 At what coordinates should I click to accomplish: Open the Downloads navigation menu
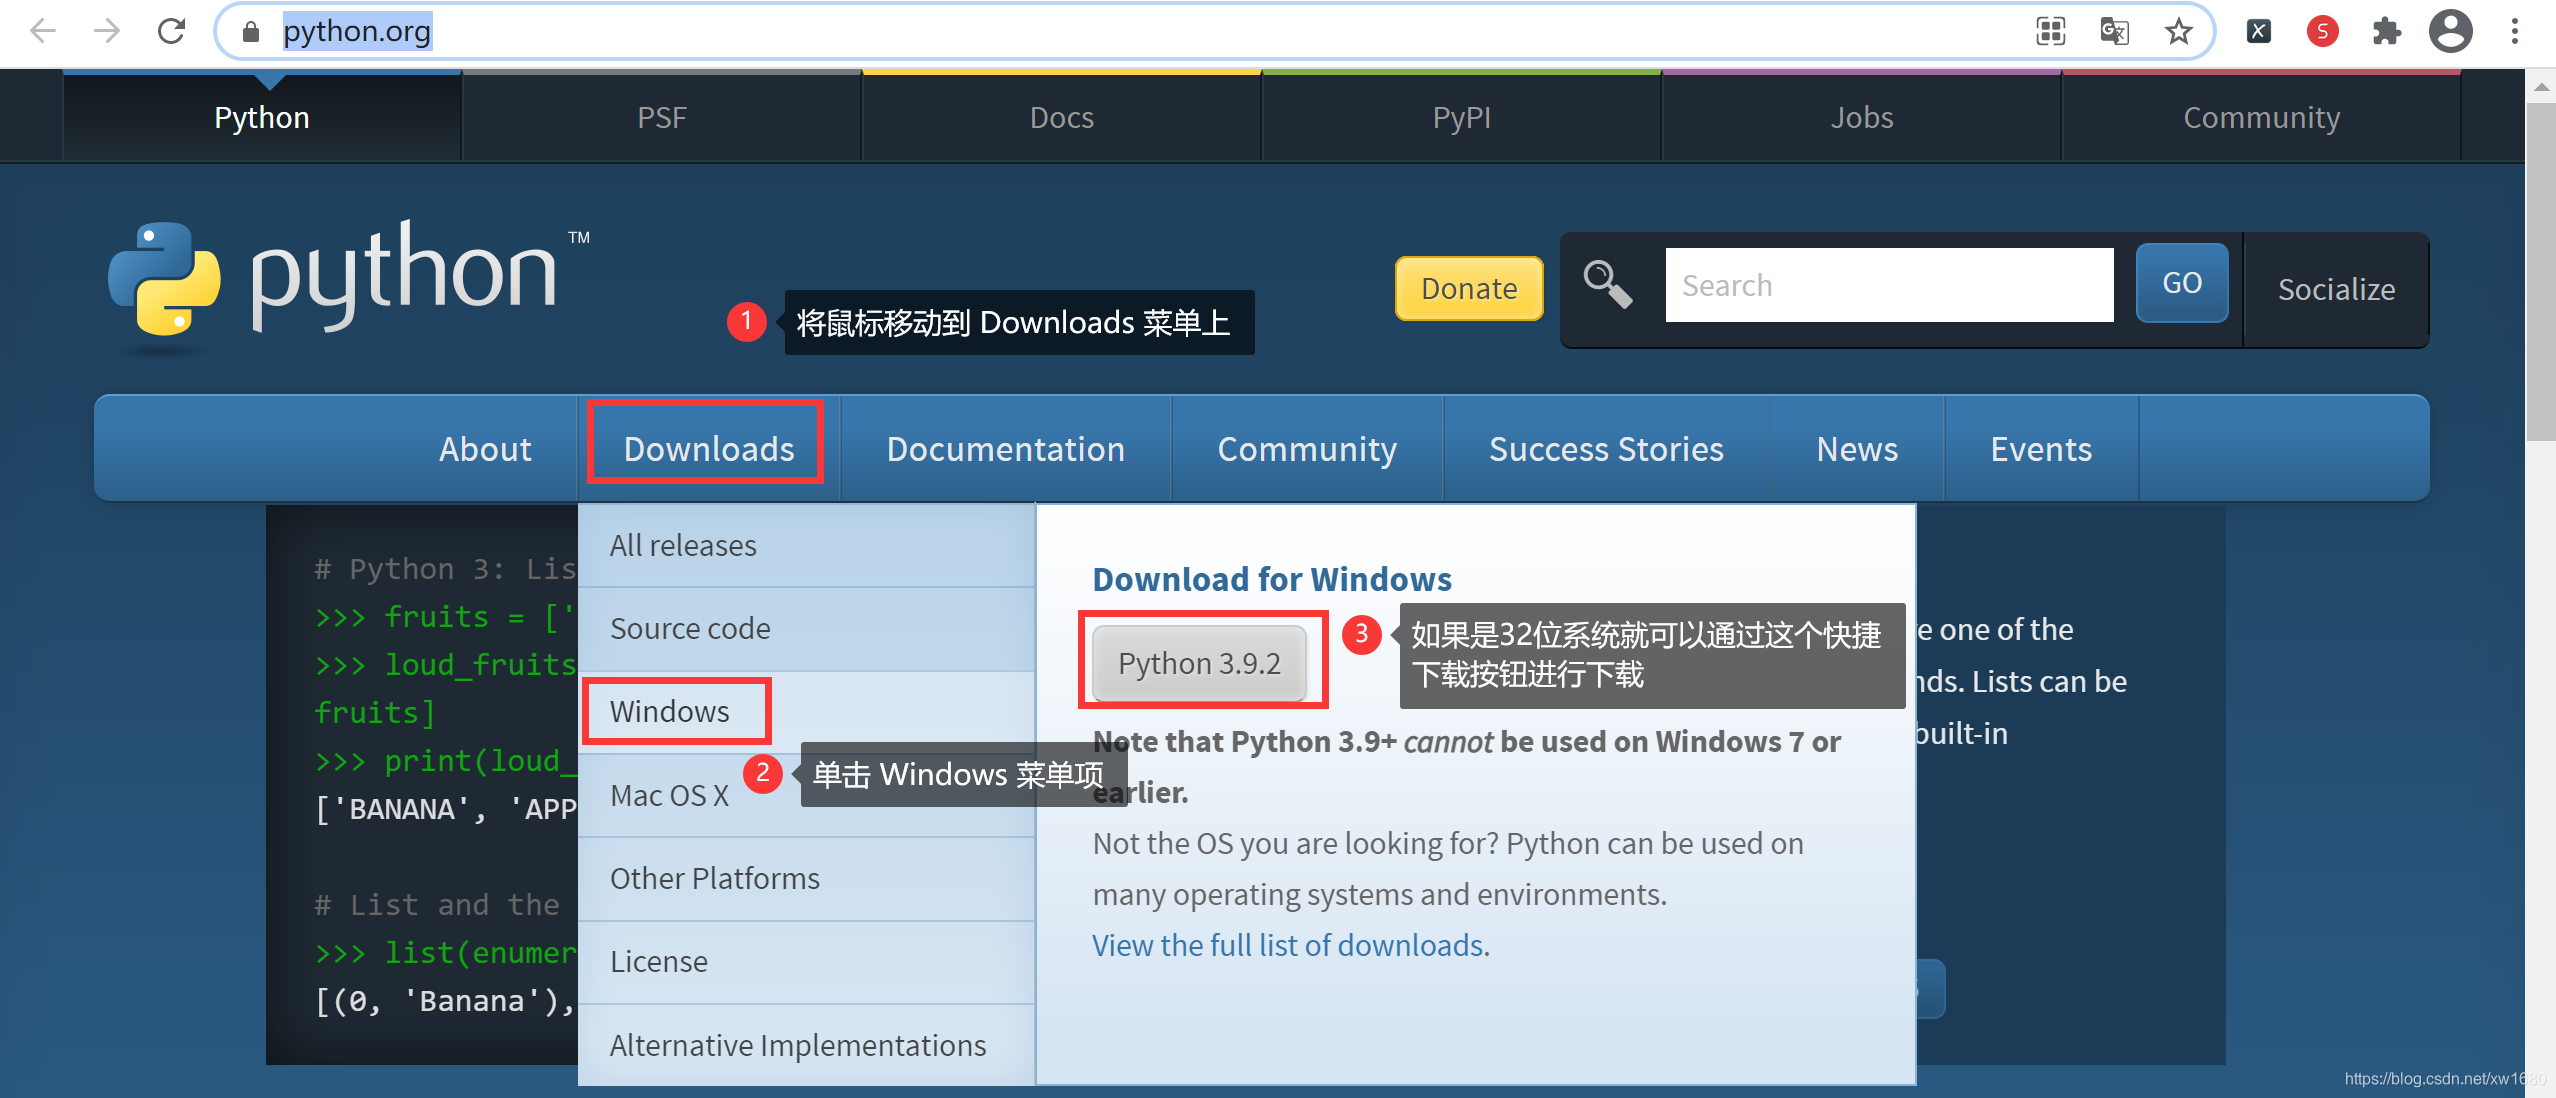click(708, 449)
